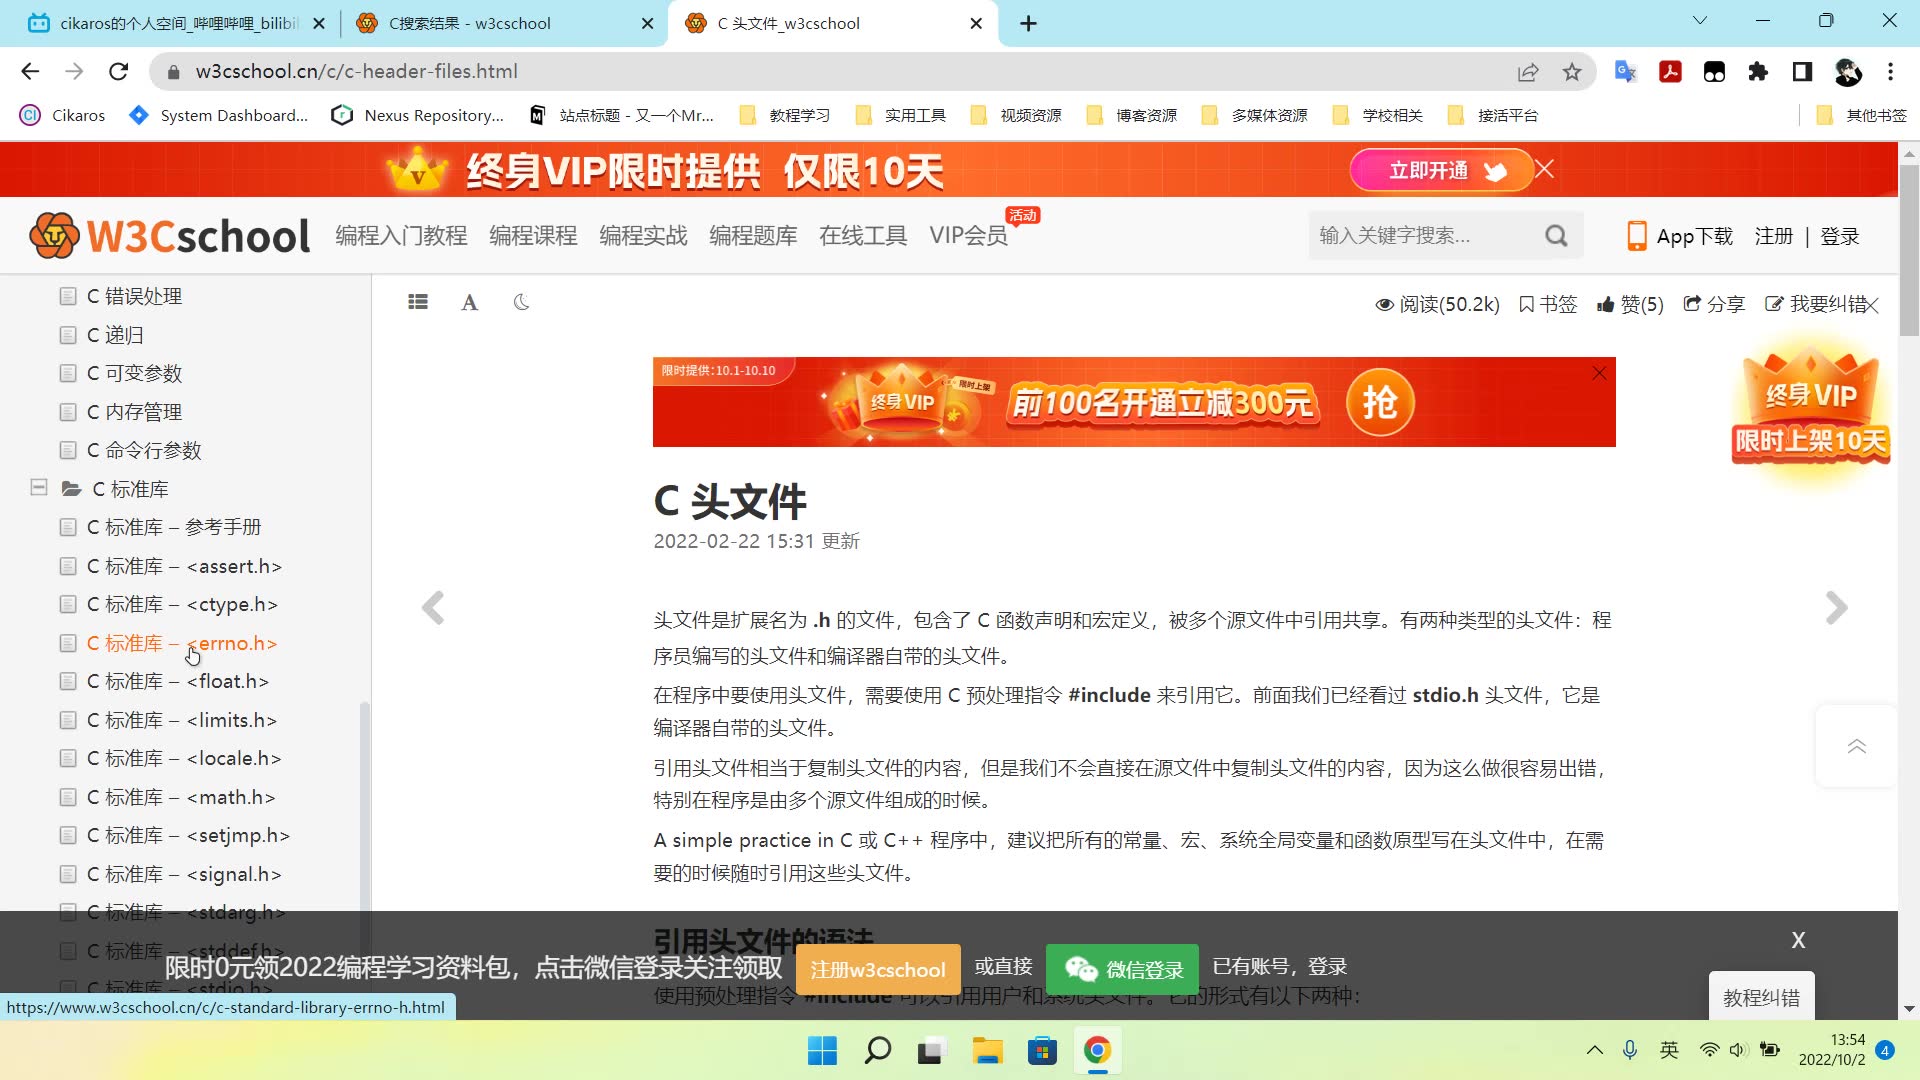1920x1080 pixels.
Task: Open App下载 phone icon link
Action: point(1680,236)
